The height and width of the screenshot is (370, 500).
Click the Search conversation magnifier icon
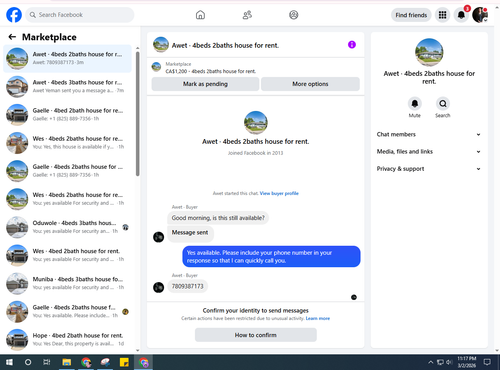pyautogui.click(x=443, y=104)
